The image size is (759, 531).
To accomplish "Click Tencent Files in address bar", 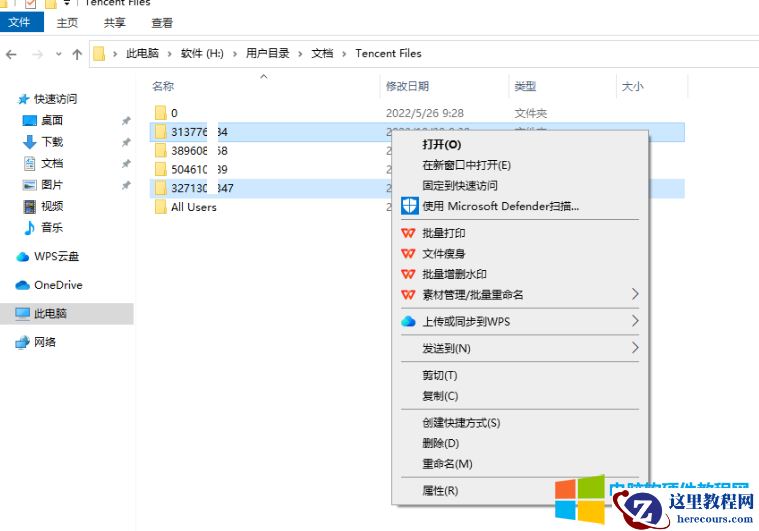I will tap(388, 53).
